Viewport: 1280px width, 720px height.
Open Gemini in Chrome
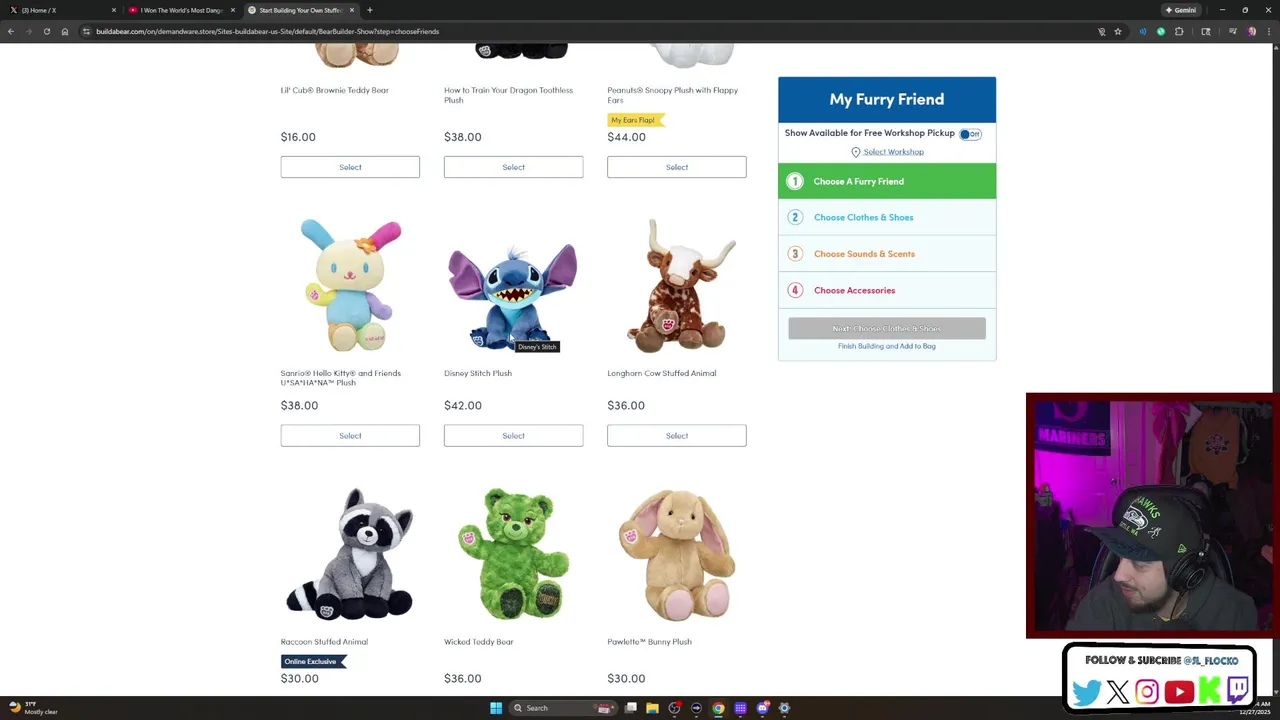1181,10
